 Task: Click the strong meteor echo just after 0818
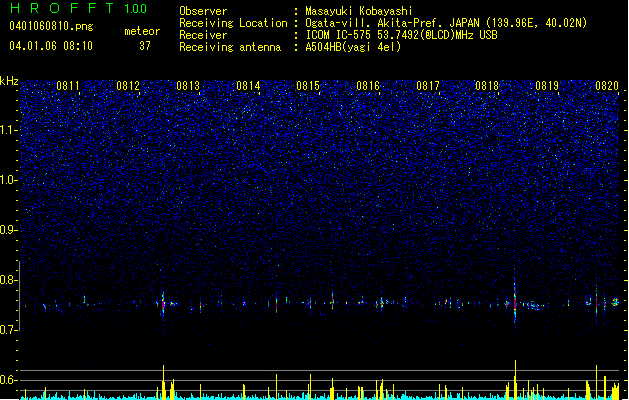pos(515,301)
